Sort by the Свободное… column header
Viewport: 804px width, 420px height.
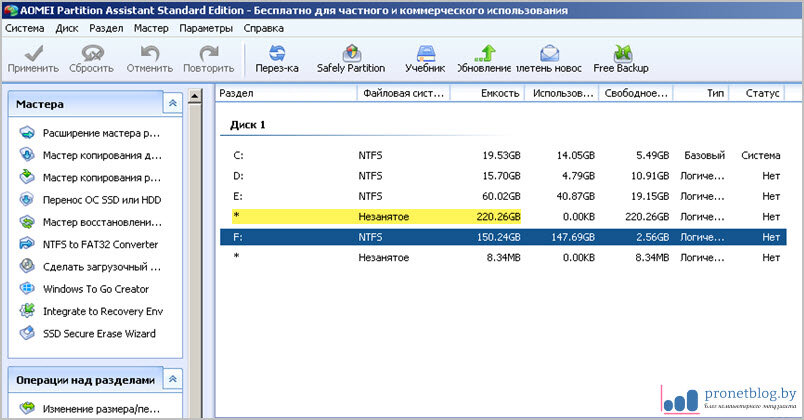[636, 93]
